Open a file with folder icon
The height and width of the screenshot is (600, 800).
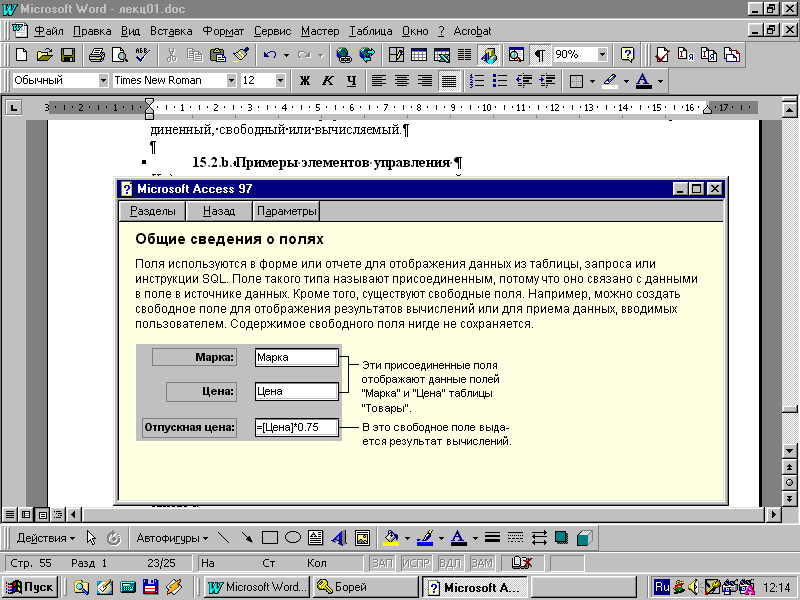(x=44, y=55)
